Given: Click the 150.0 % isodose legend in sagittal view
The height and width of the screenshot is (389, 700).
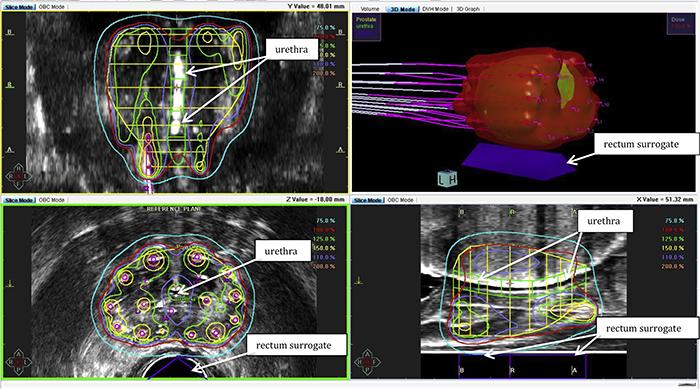Looking at the screenshot, I should (x=674, y=248).
